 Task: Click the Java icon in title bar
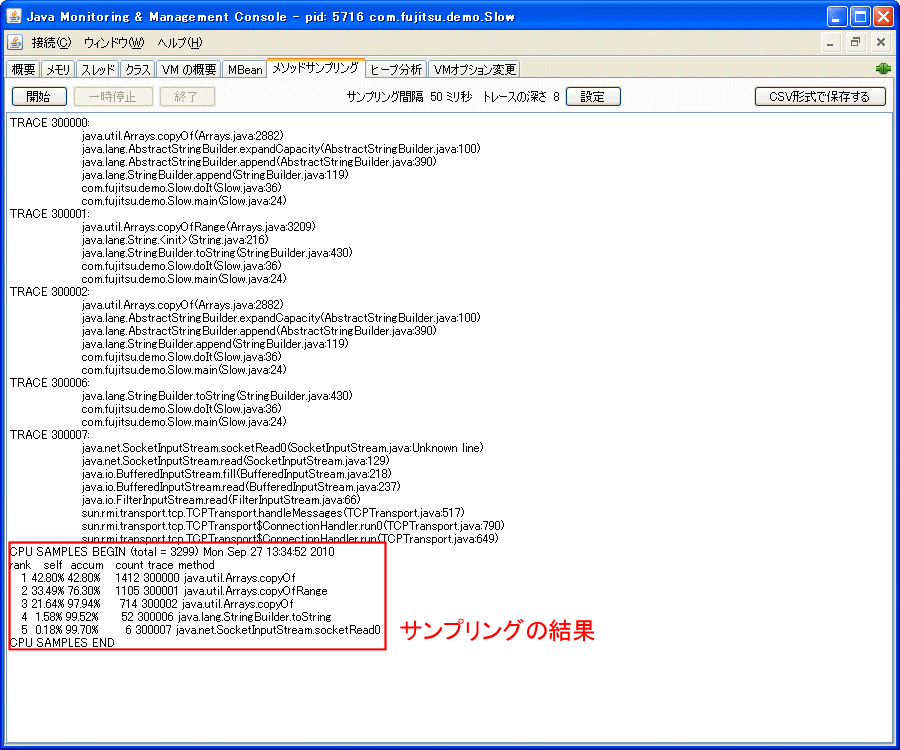pyautogui.click(x=14, y=16)
